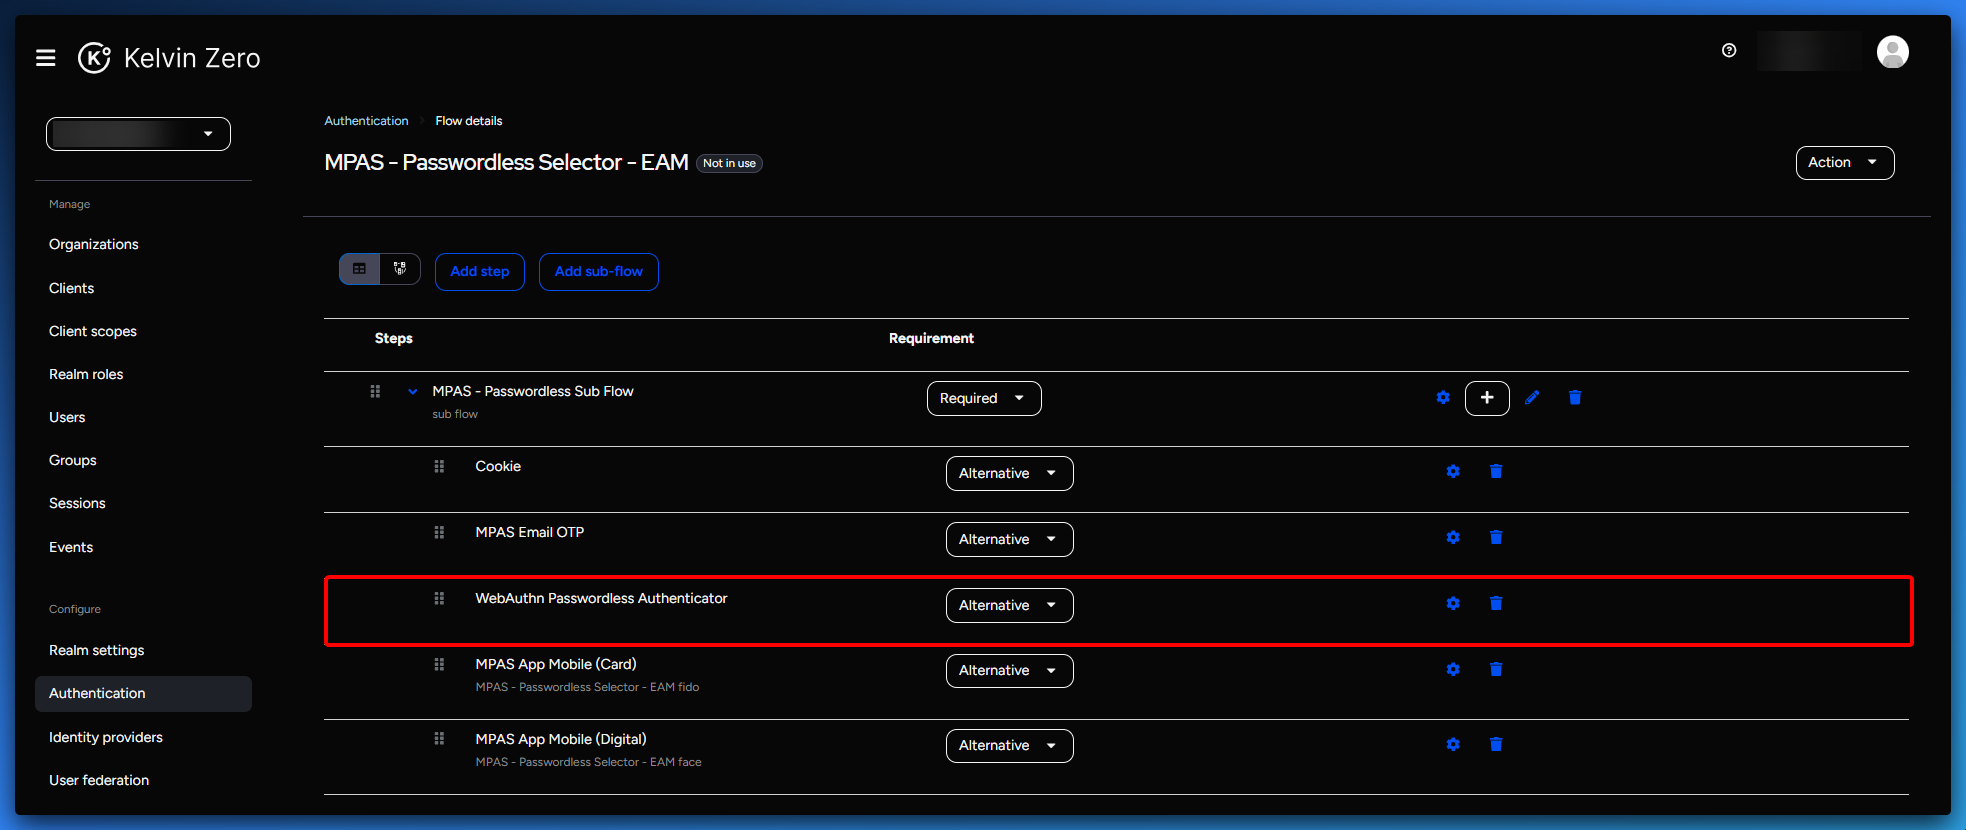Click the WebAuthn Passwordless Authenticator step name
1966x830 pixels.
601,598
